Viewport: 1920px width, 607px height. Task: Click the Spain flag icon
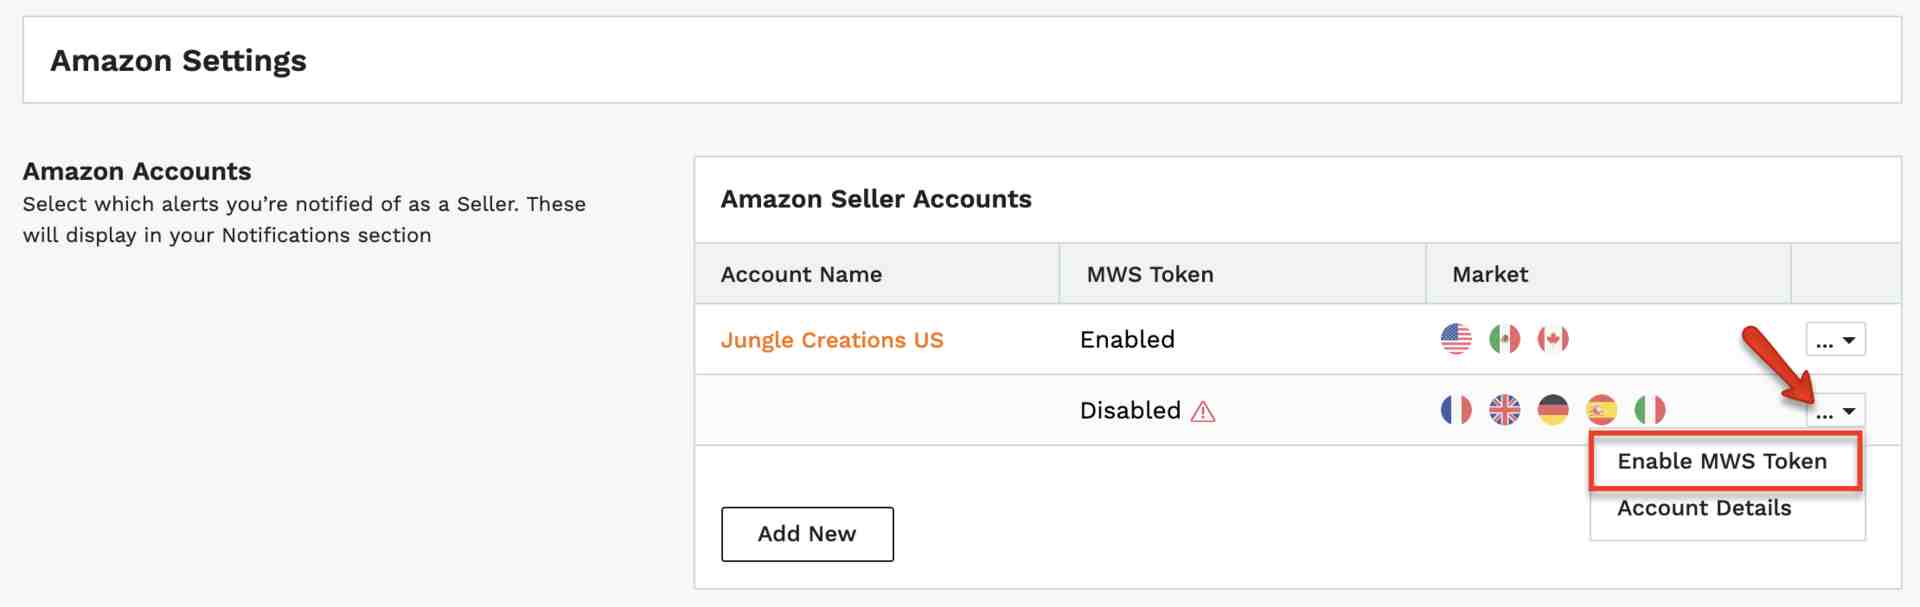tap(1601, 410)
